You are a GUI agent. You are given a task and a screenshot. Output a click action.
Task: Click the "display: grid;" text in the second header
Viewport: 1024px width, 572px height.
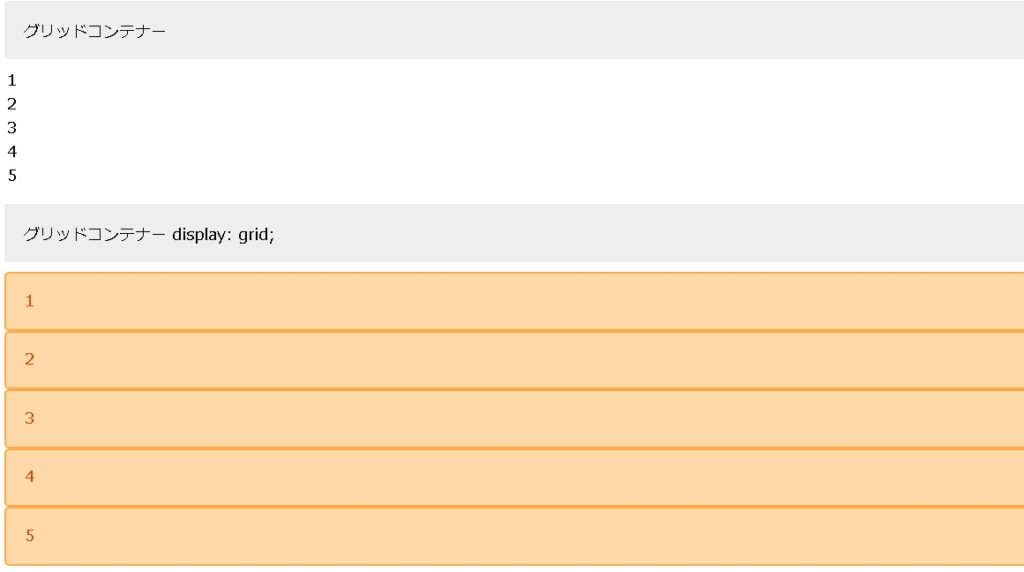click(223, 235)
